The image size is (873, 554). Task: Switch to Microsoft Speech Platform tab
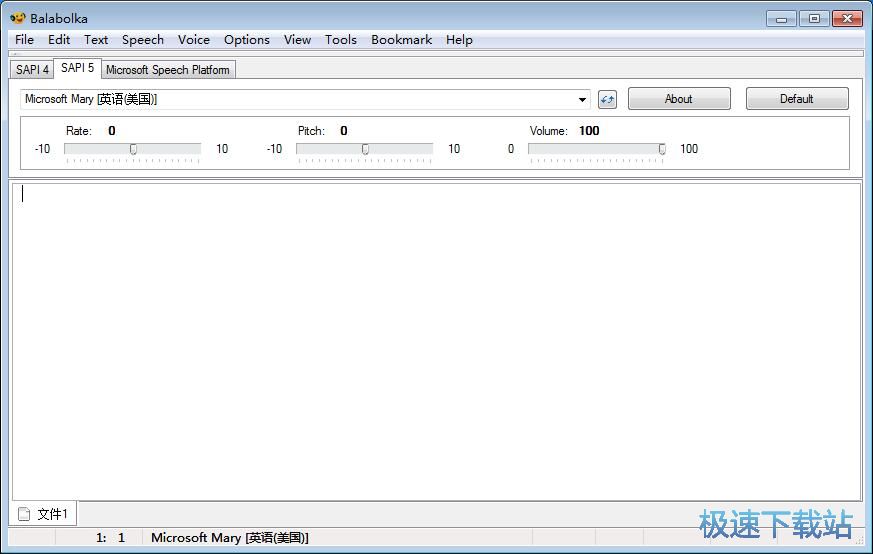click(x=168, y=70)
